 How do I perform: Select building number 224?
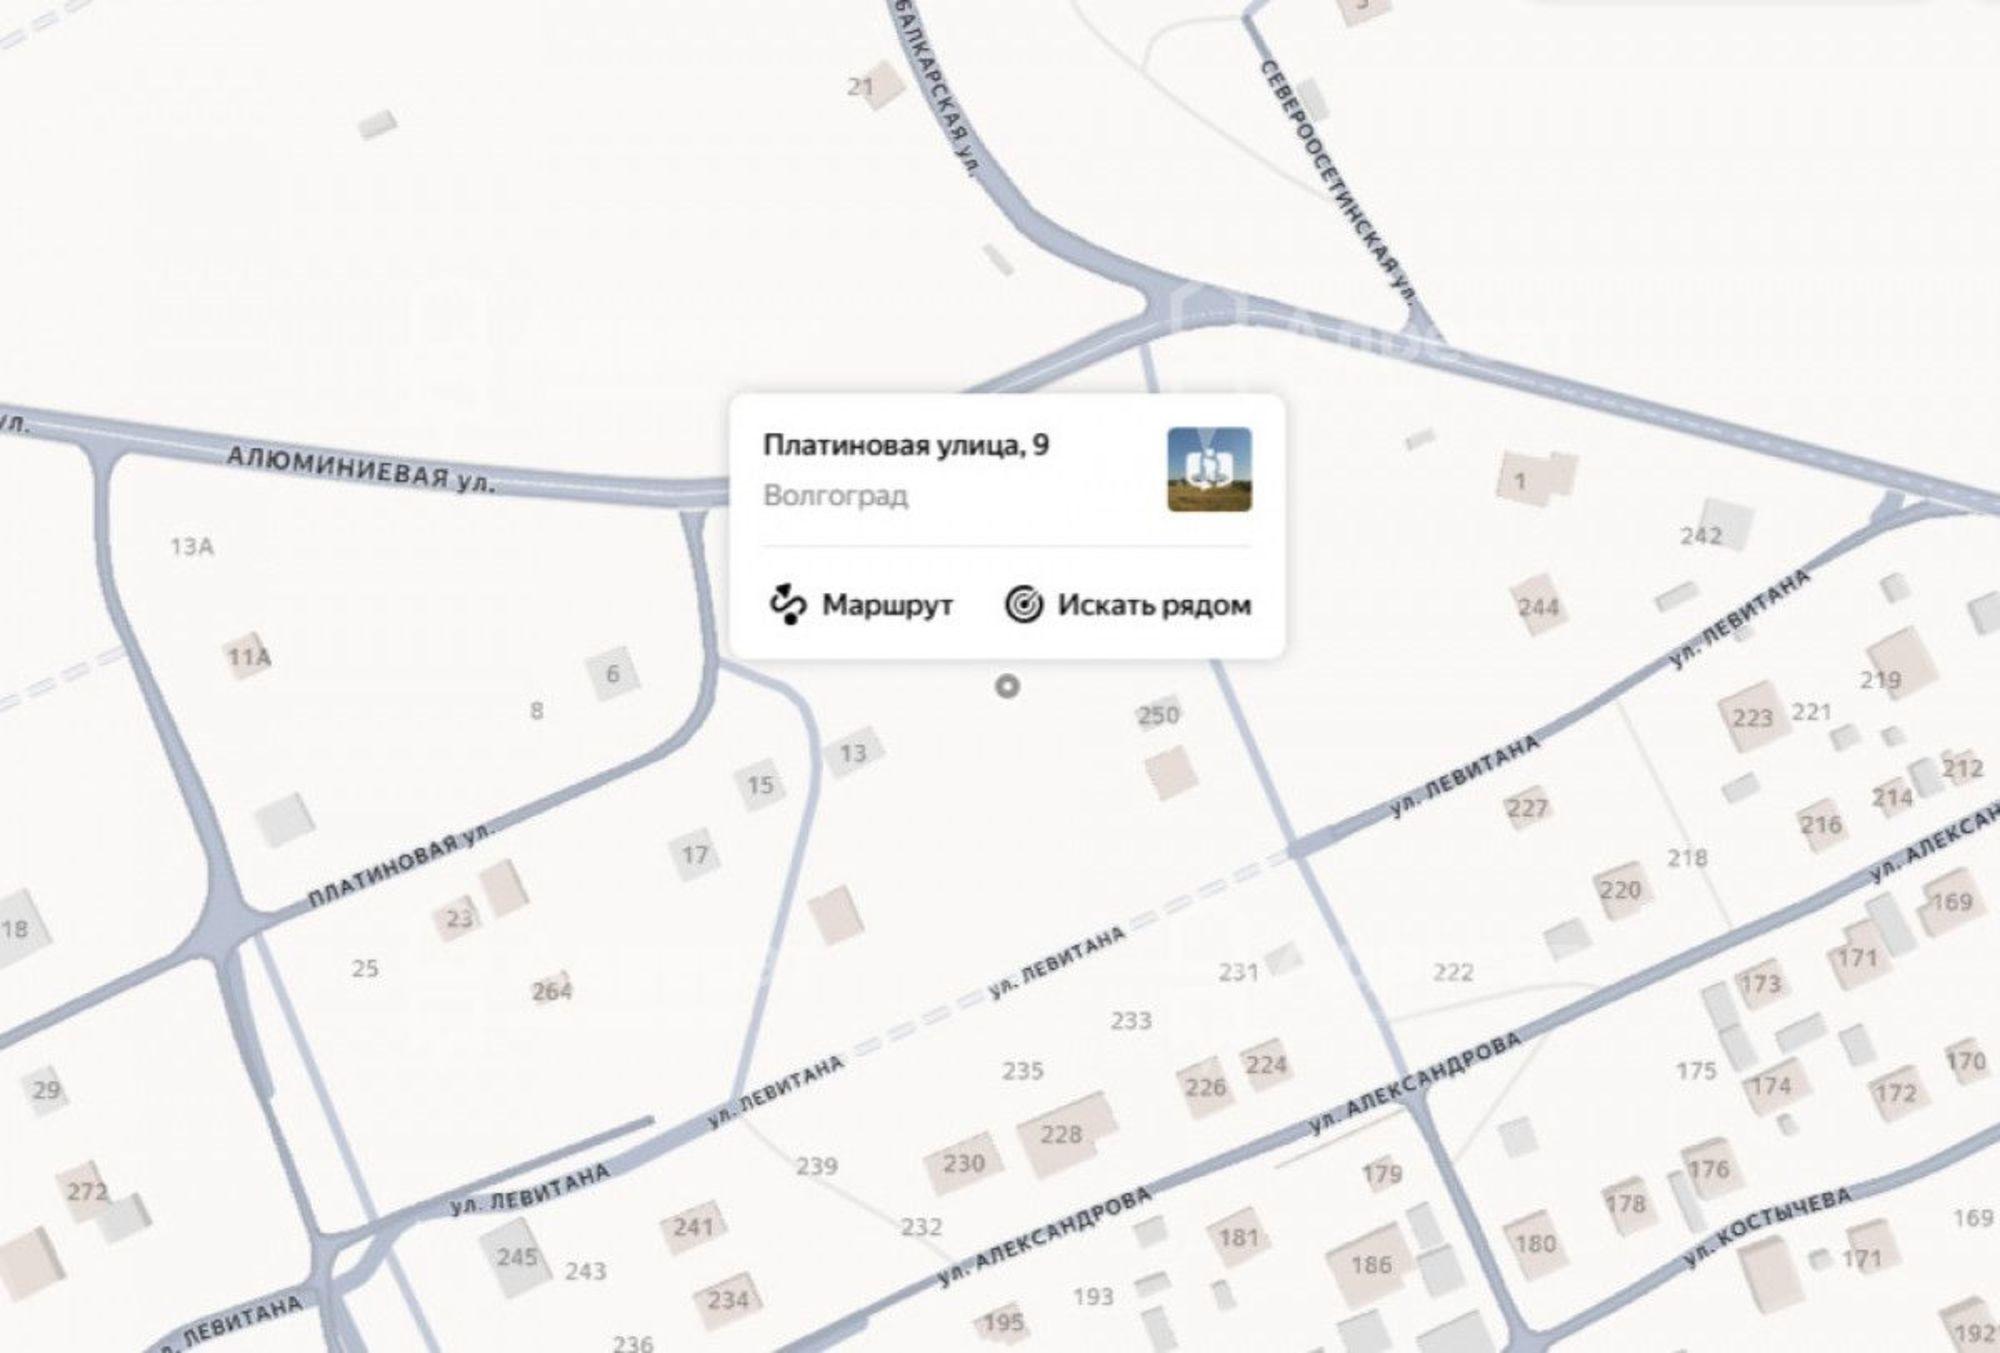pos(1266,1065)
